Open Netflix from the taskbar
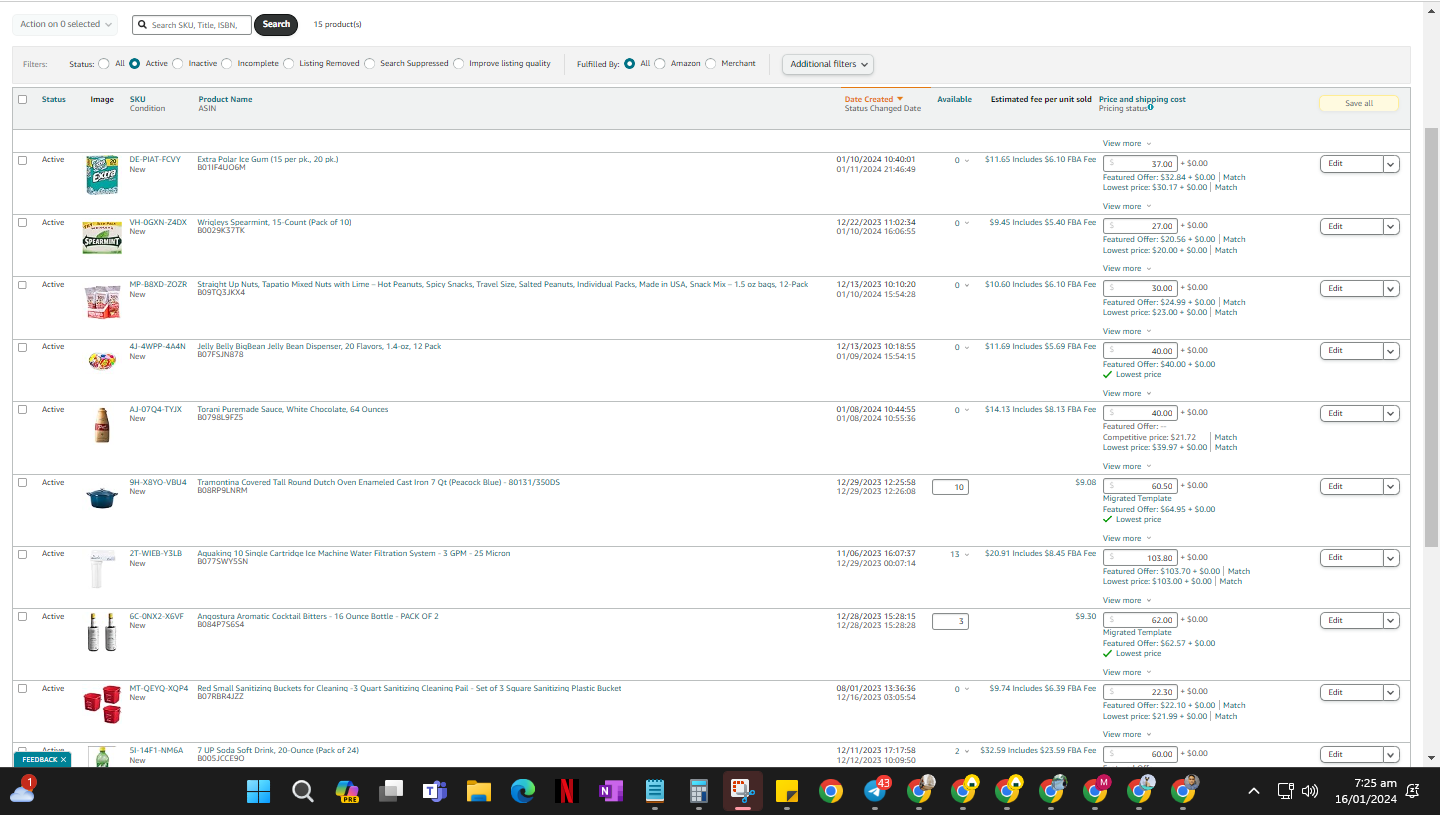Screen dimensions: 1440x815 click(x=566, y=792)
